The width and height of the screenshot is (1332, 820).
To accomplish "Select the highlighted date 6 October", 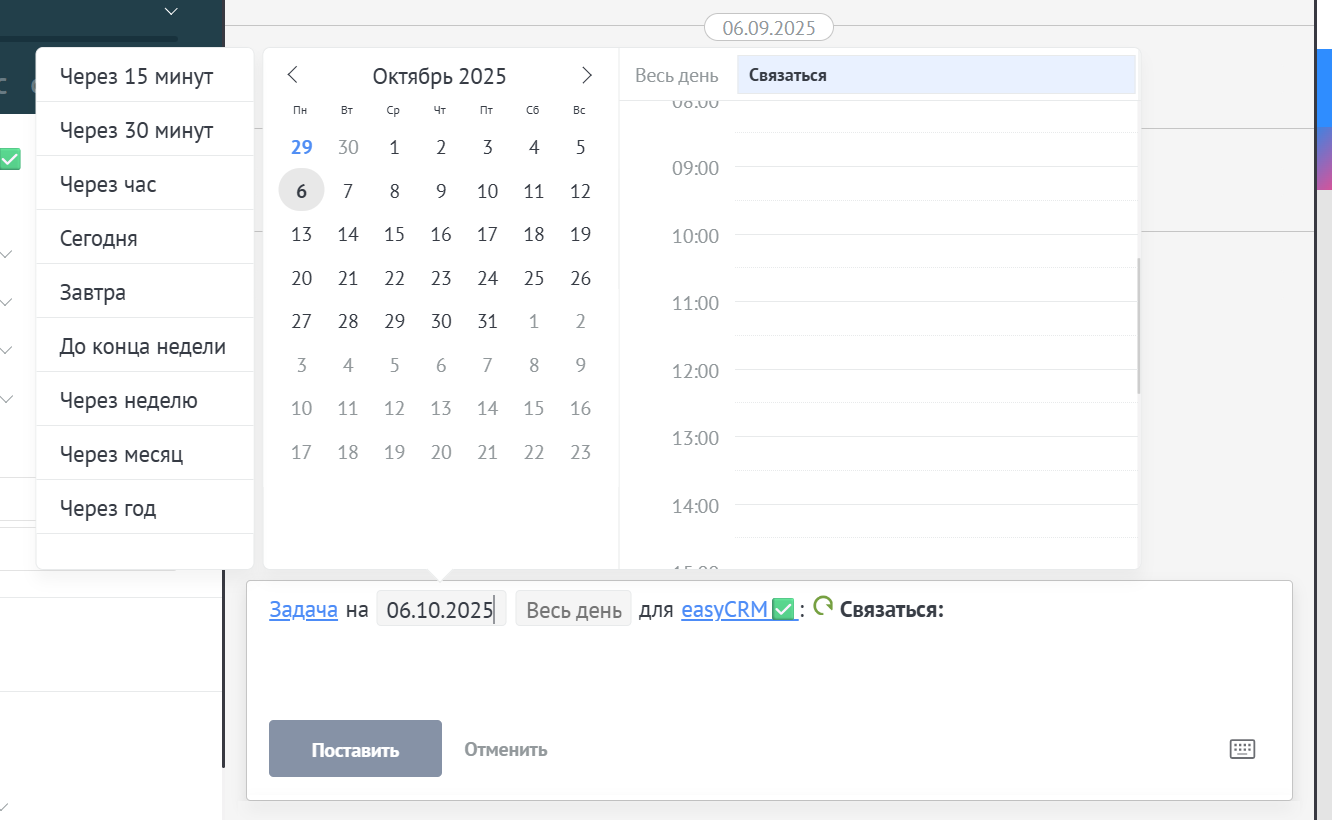I will 301,190.
